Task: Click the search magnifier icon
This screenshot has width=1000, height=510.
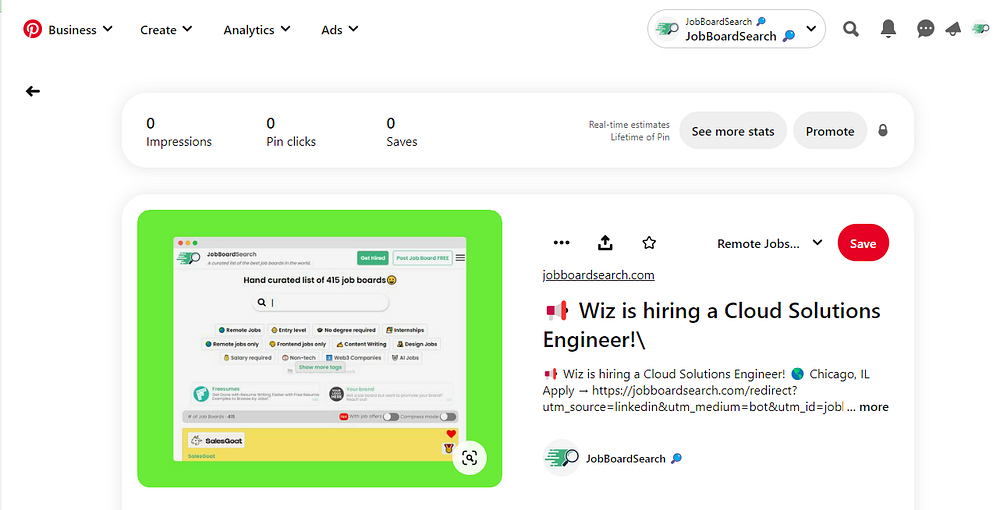Action: click(x=851, y=29)
